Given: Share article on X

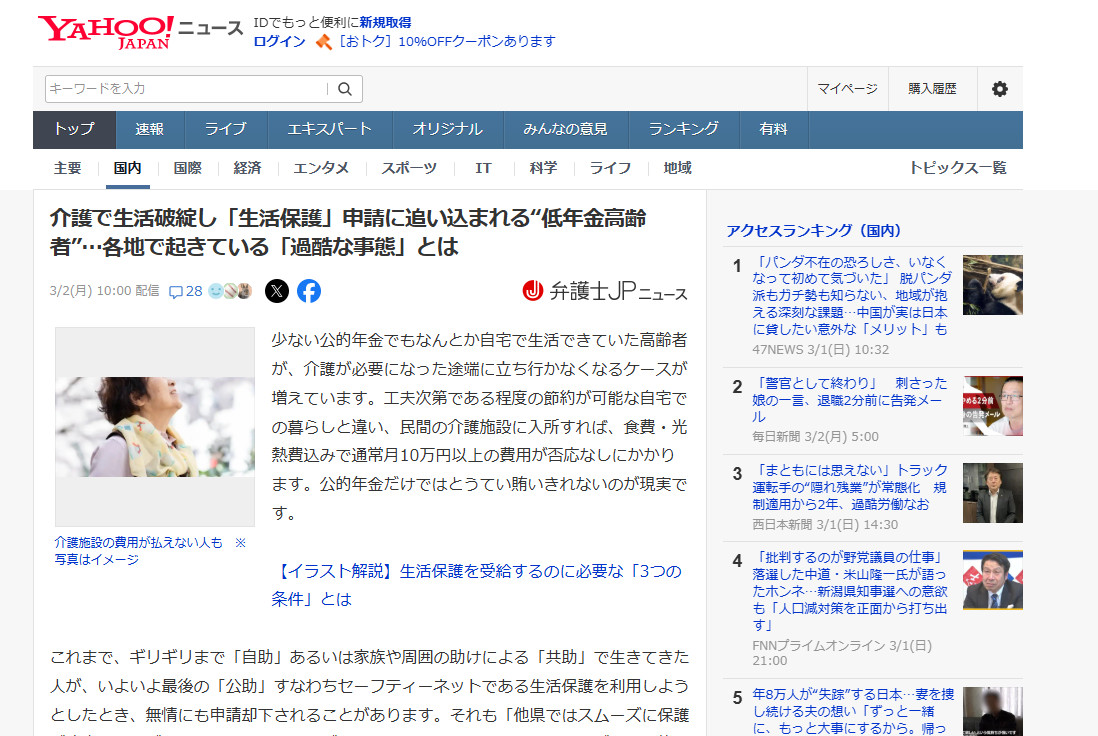Looking at the screenshot, I should point(277,291).
